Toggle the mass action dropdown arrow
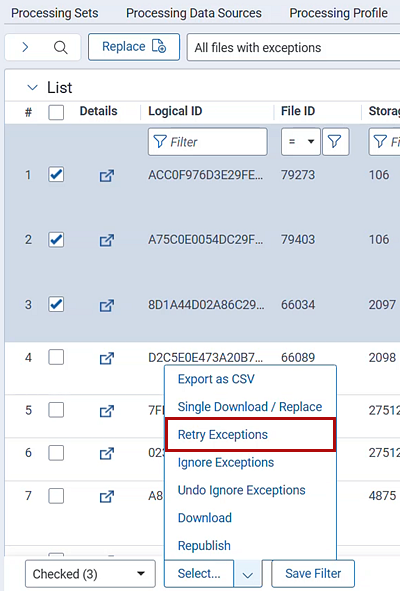 [x=248, y=574]
